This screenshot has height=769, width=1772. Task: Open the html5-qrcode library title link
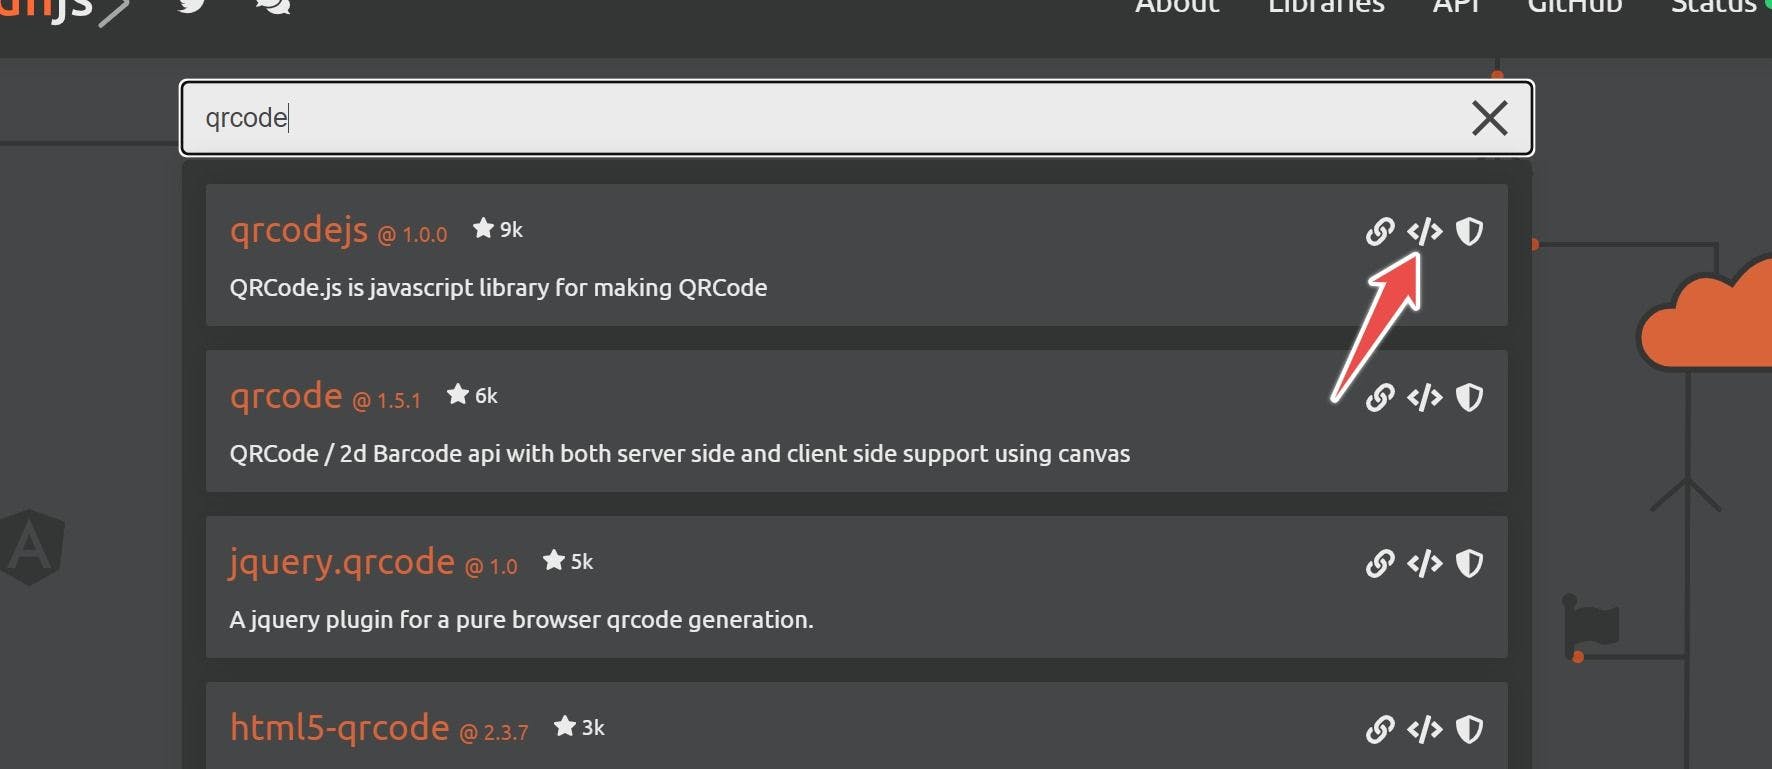pyautogui.click(x=340, y=728)
